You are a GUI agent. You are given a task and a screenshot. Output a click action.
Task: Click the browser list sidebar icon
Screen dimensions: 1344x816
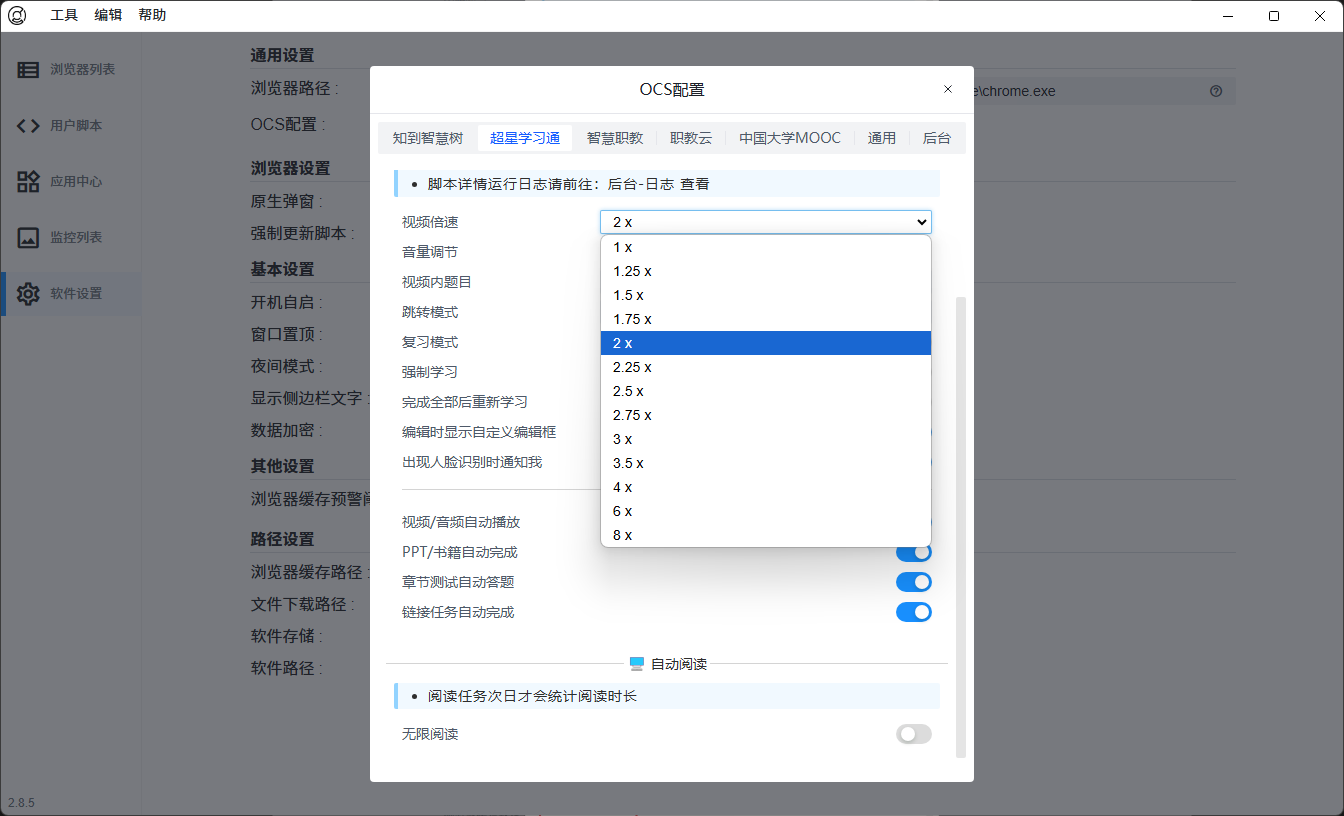pos(28,70)
